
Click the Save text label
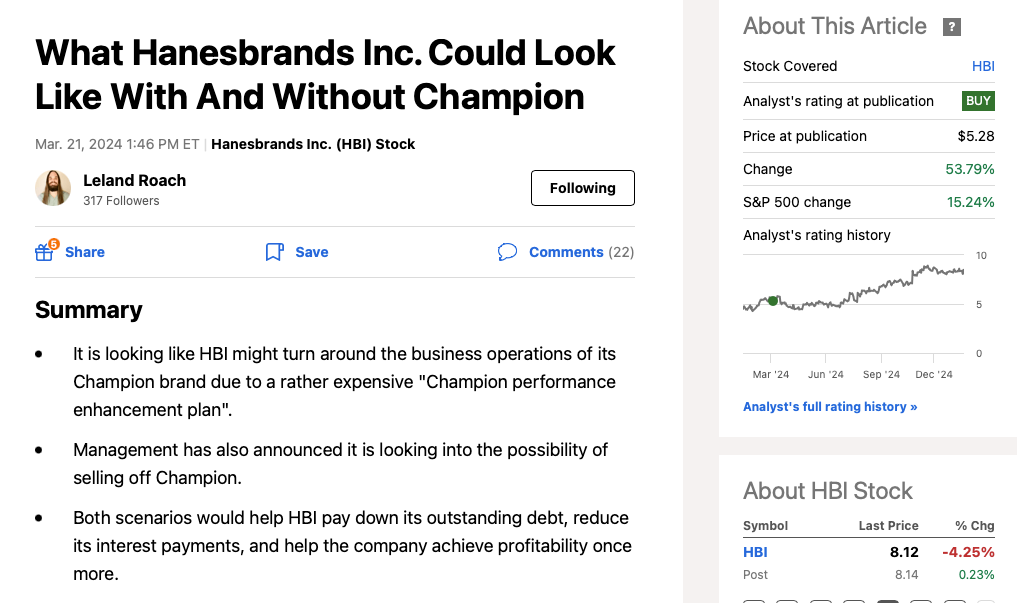click(312, 252)
